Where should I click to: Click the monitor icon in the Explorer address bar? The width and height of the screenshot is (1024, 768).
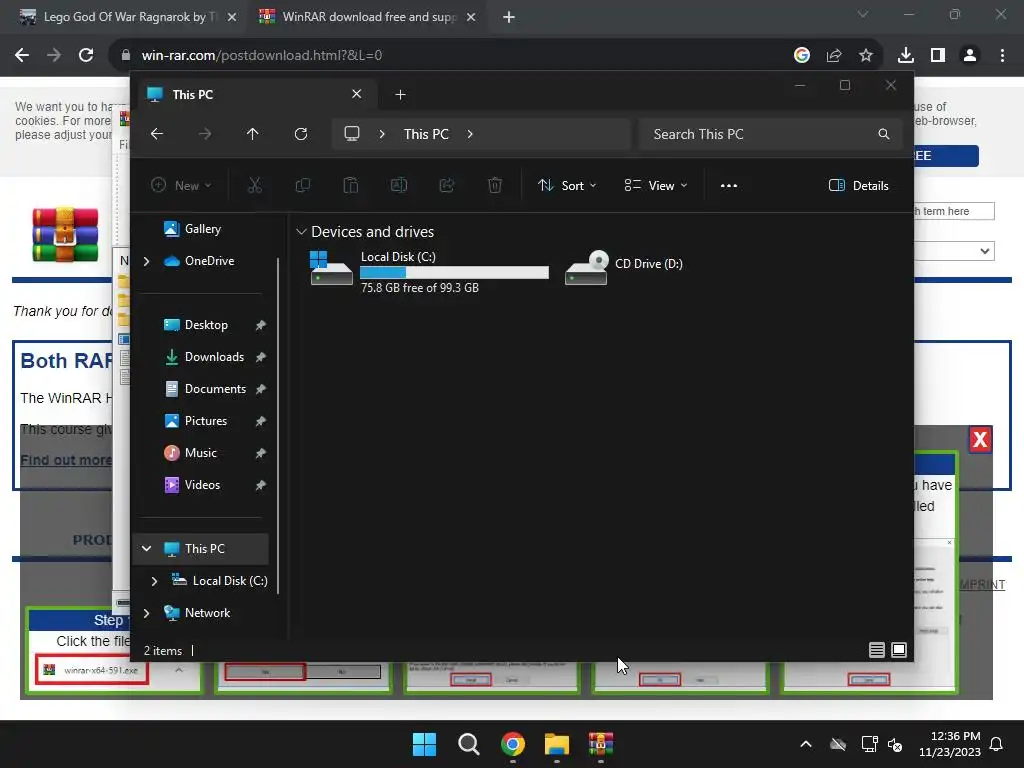click(352, 134)
